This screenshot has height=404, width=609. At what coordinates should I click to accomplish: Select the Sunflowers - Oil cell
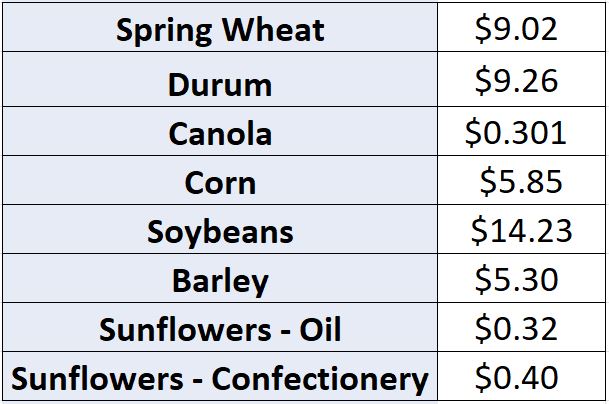(x=220, y=327)
